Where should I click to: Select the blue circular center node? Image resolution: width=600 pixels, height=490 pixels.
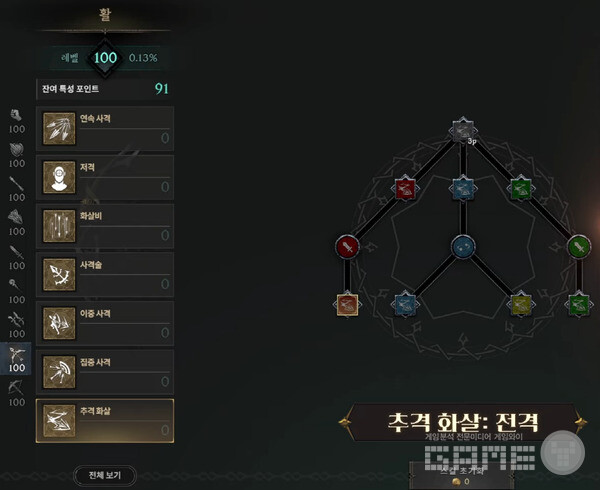(x=463, y=247)
